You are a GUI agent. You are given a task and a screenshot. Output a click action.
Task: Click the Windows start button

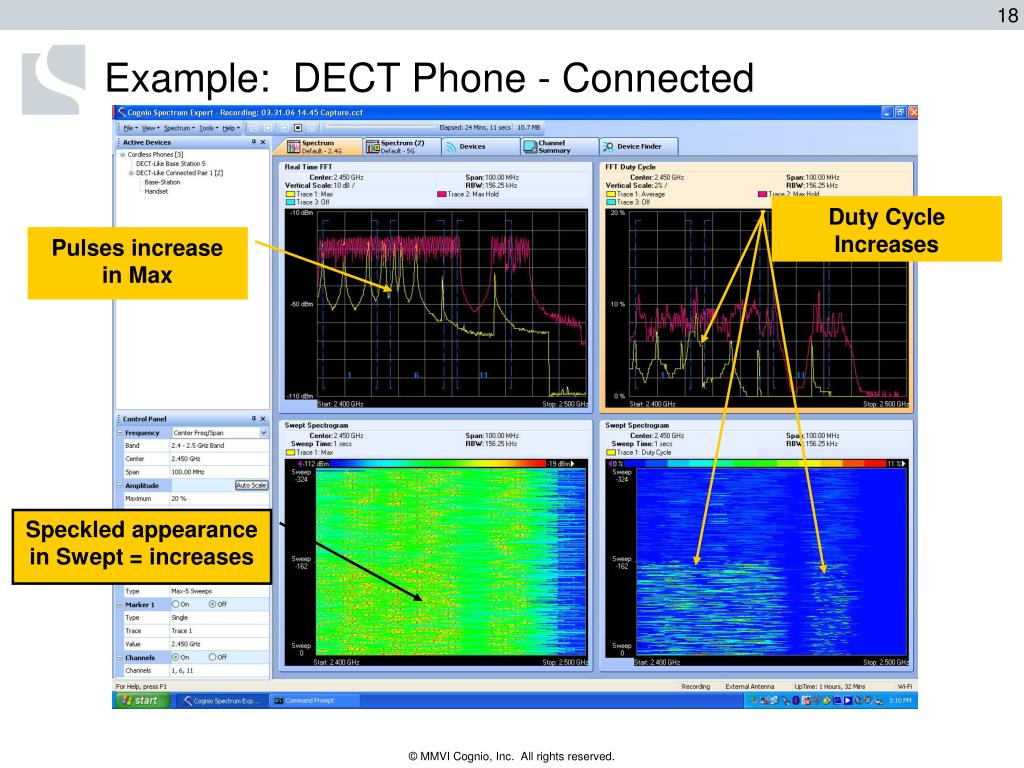pos(141,700)
